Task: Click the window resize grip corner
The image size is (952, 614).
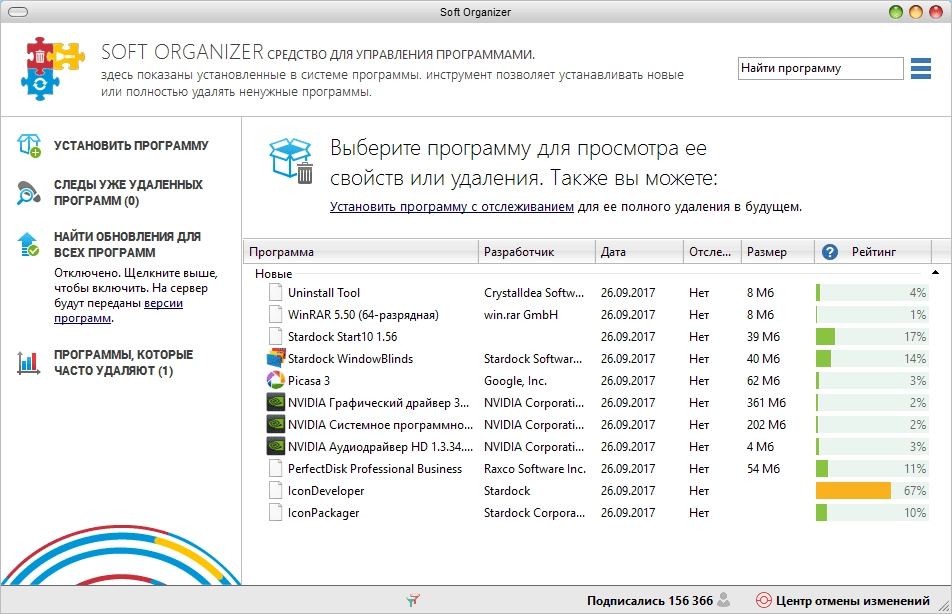Action: pyautogui.click(x=944, y=605)
